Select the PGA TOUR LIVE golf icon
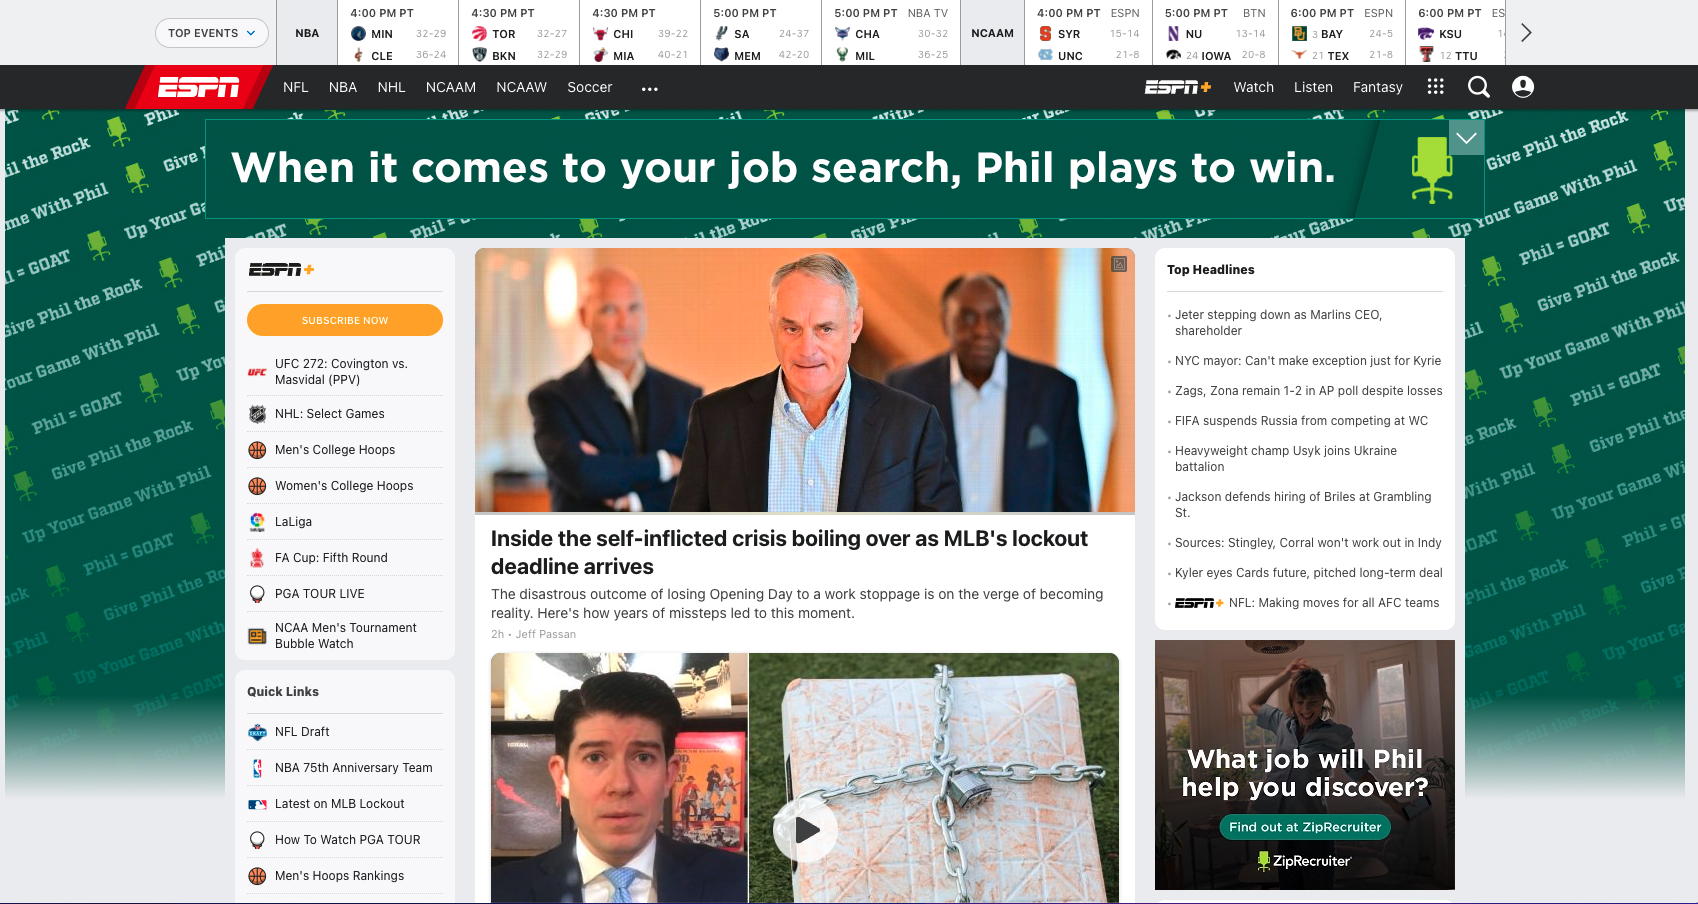Screen dimensions: 1698x904 pyautogui.click(x=257, y=594)
